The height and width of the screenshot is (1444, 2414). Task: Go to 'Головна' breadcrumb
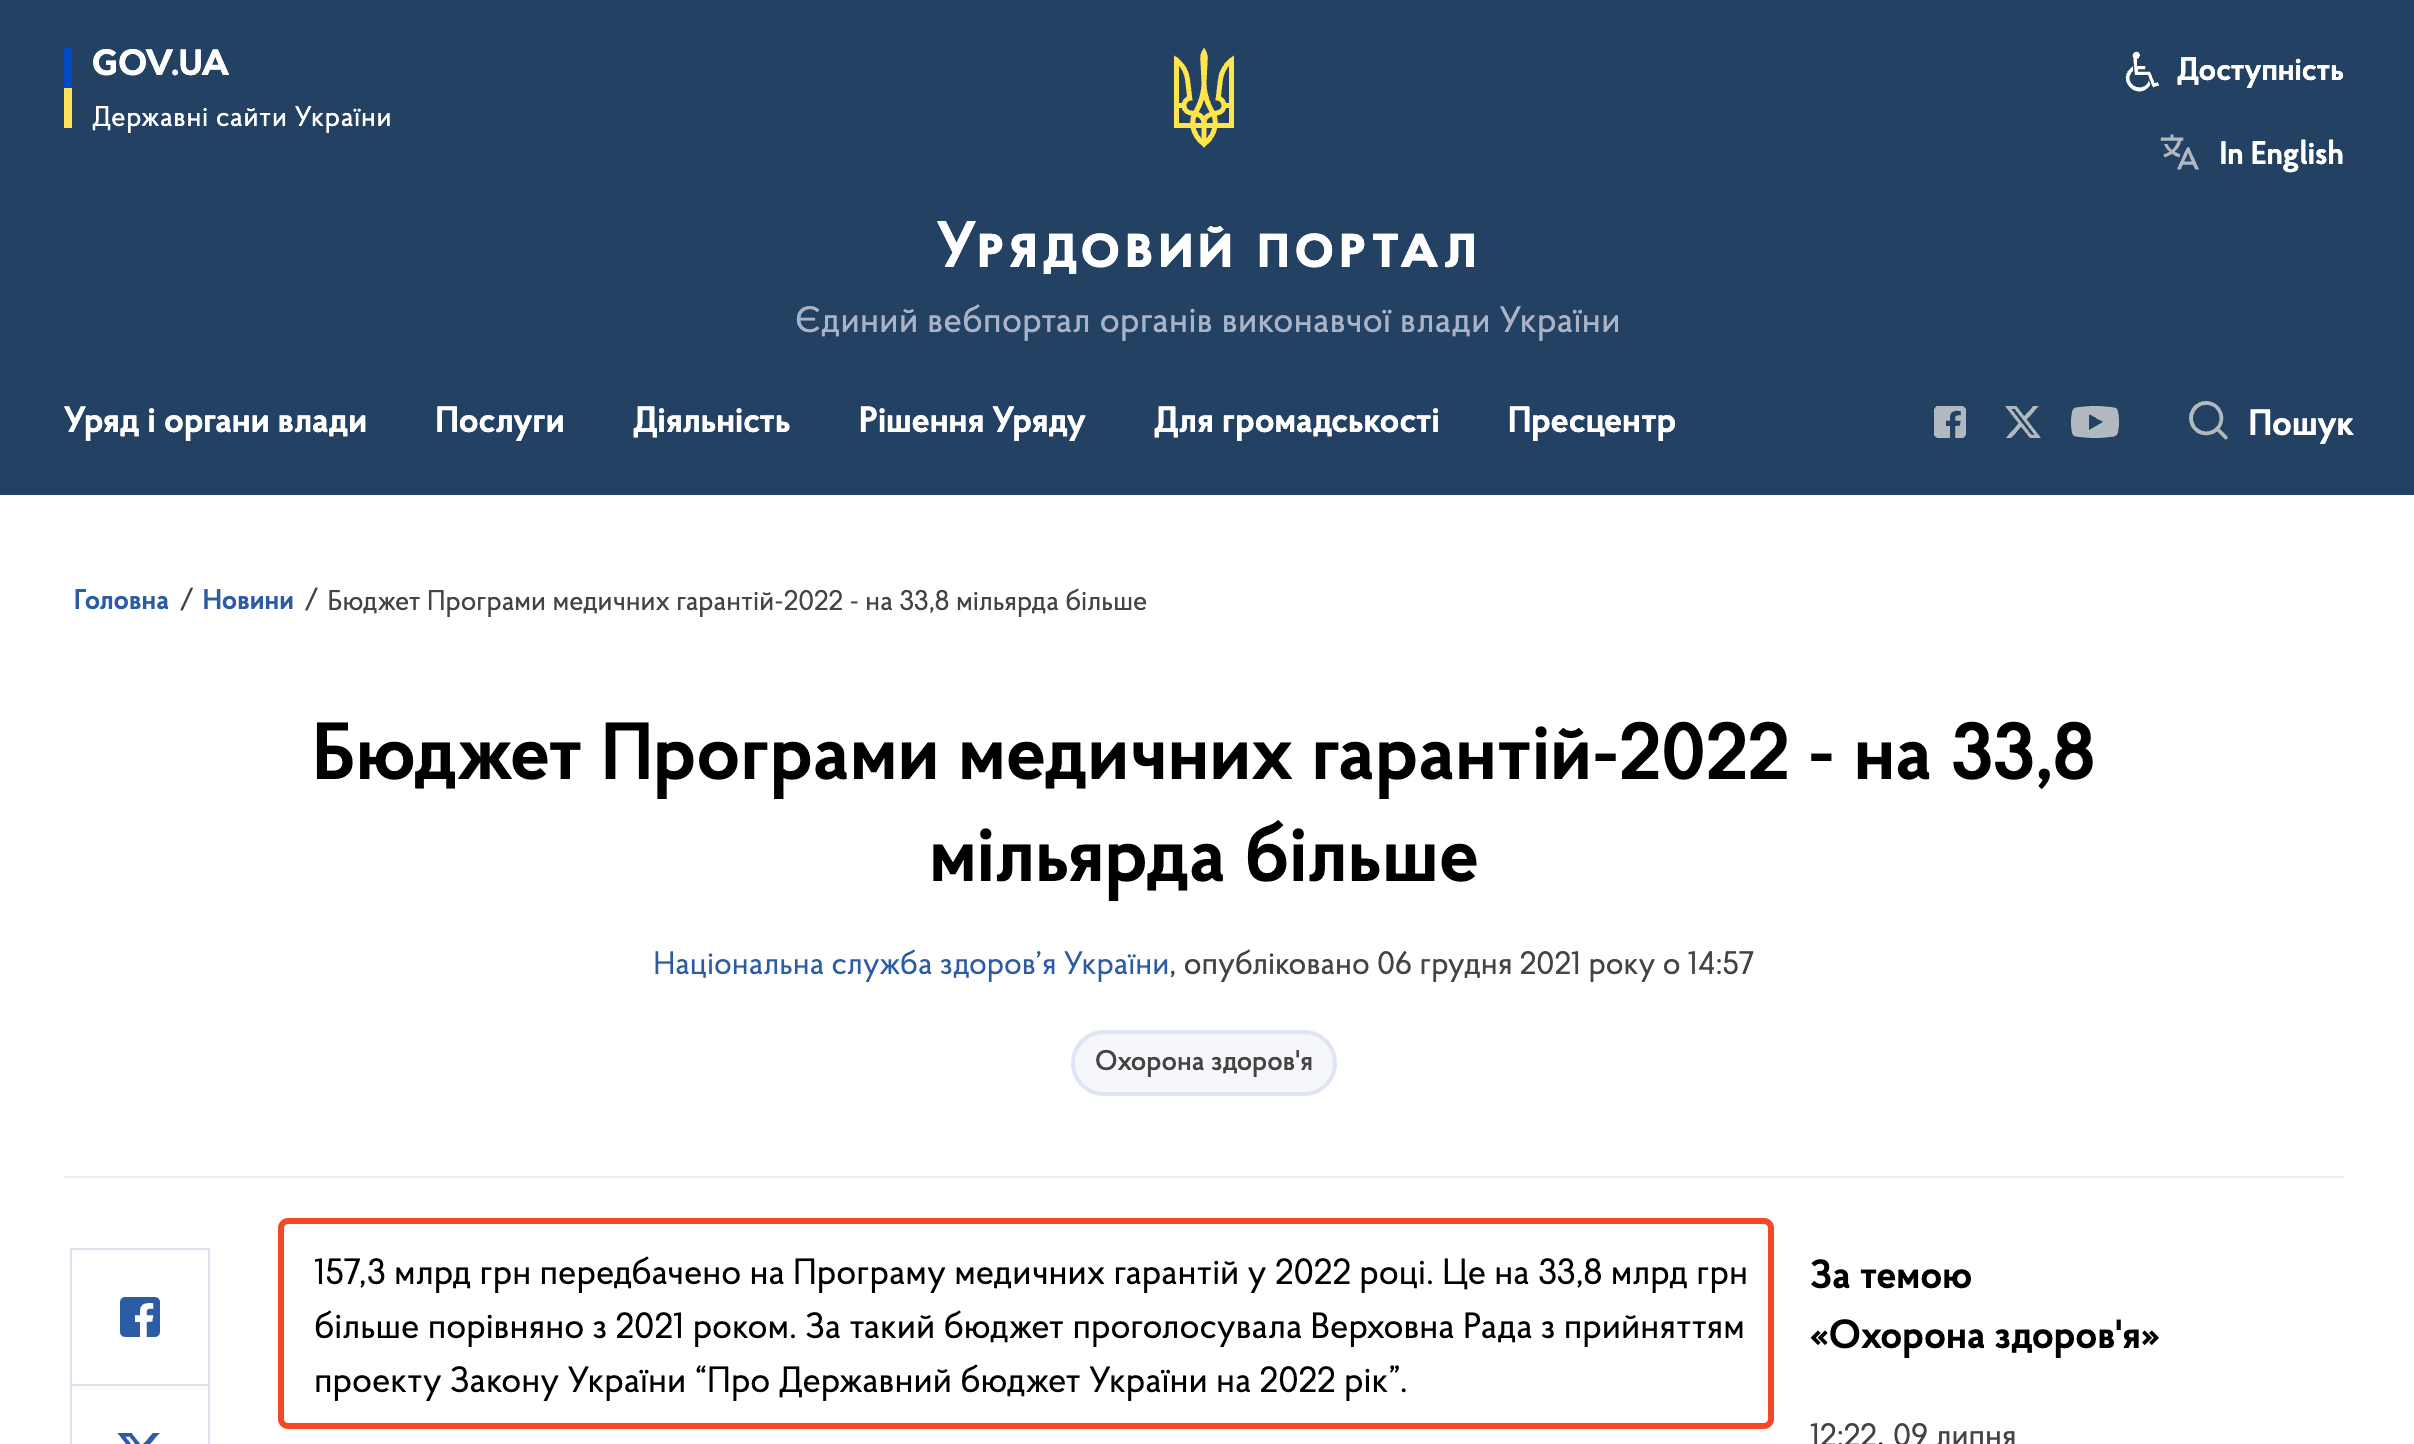121,600
